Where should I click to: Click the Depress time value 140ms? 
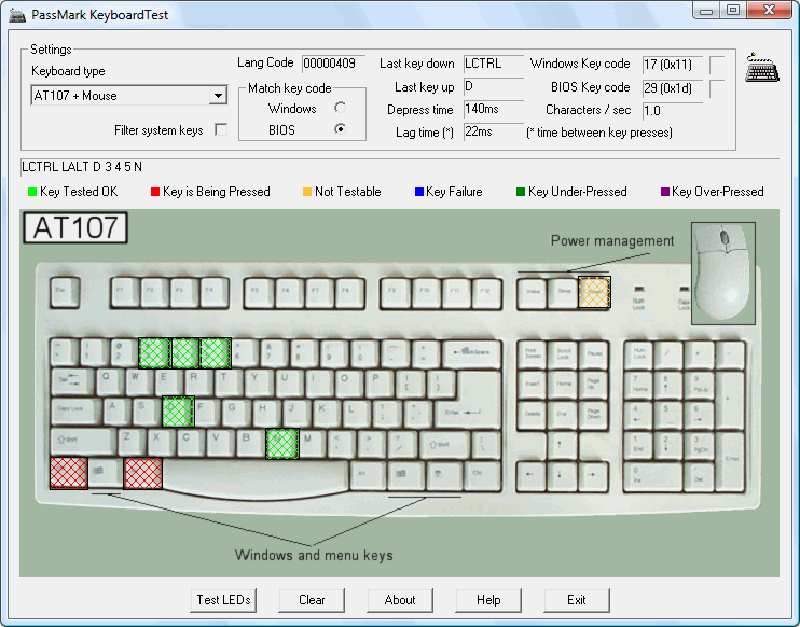tap(493, 109)
